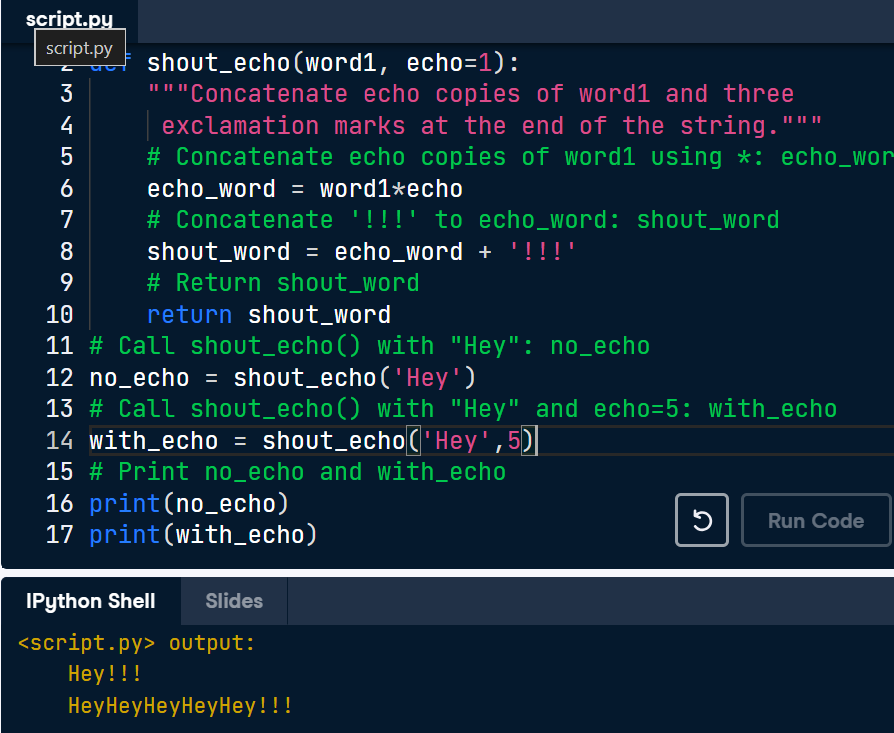
Task: Click line number 6 in the gutter
Action: (x=67, y=188)
